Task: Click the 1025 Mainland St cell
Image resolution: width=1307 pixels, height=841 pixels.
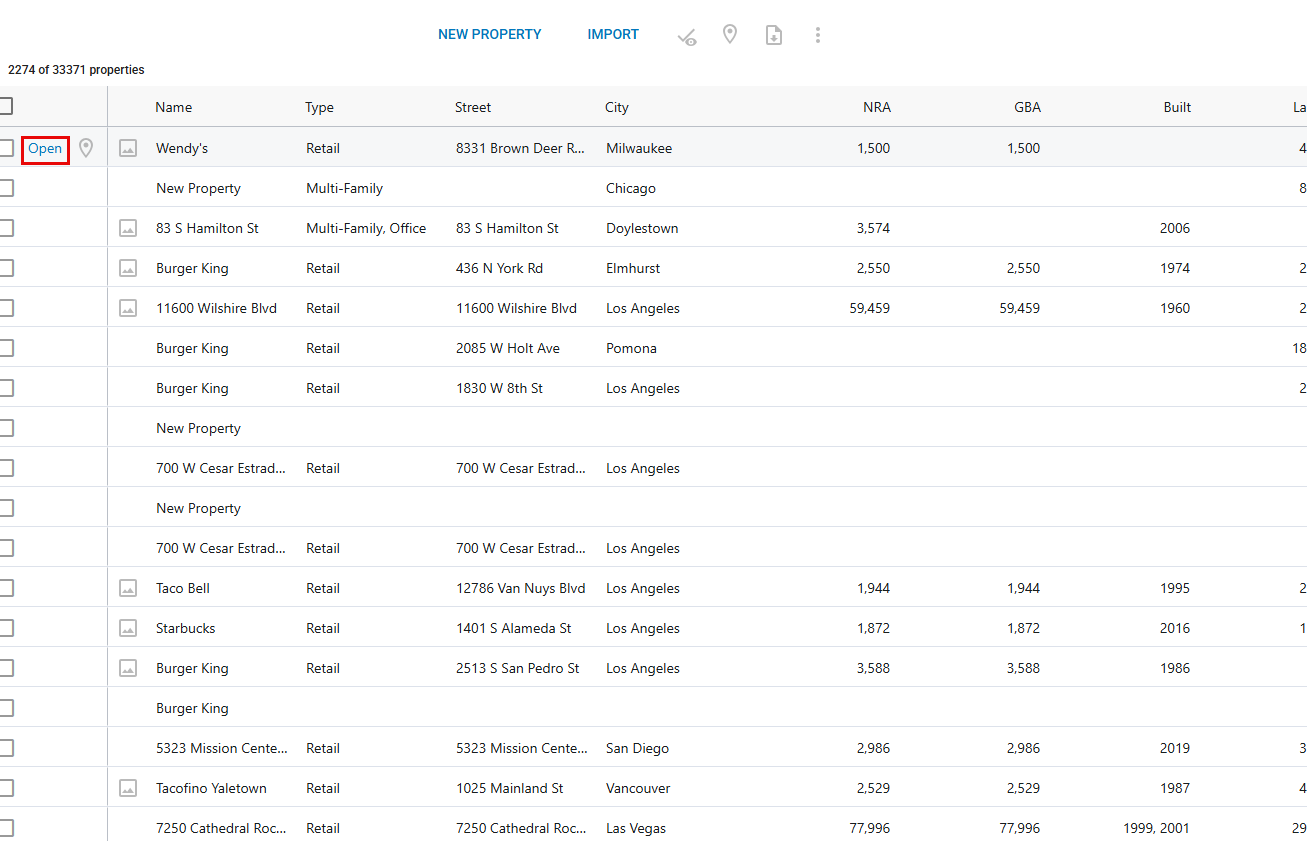Action: point(510,788)
